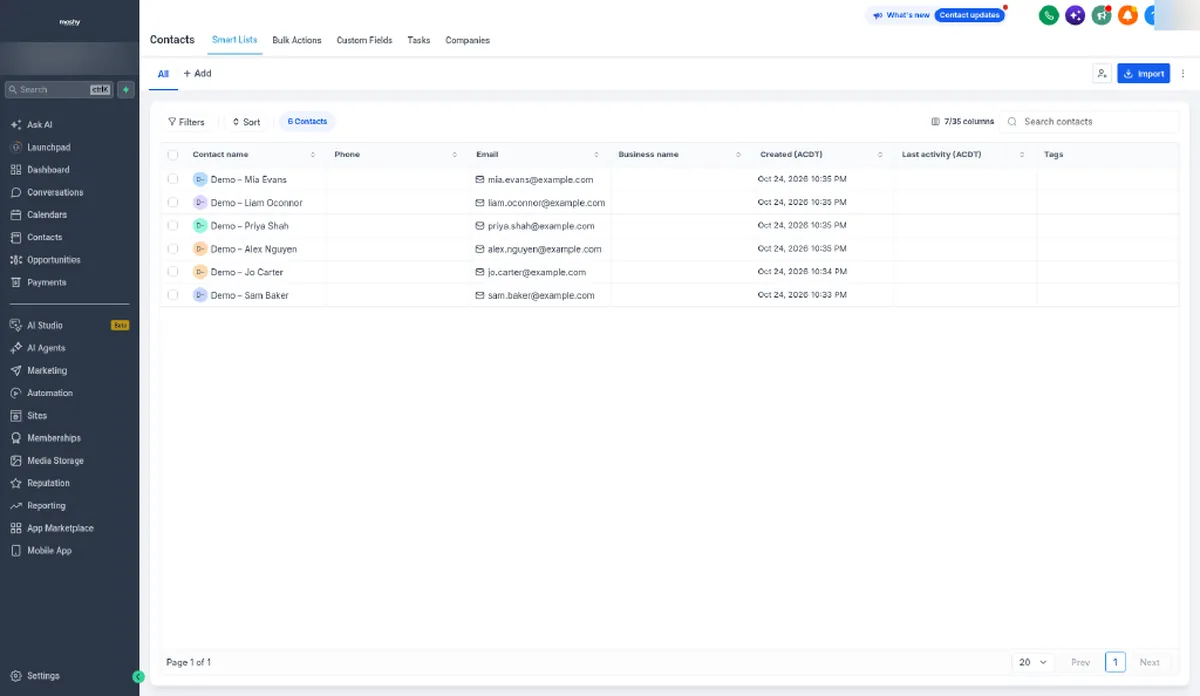
Task: Switch to Tasks tab
Action: [x=419, y=40]
